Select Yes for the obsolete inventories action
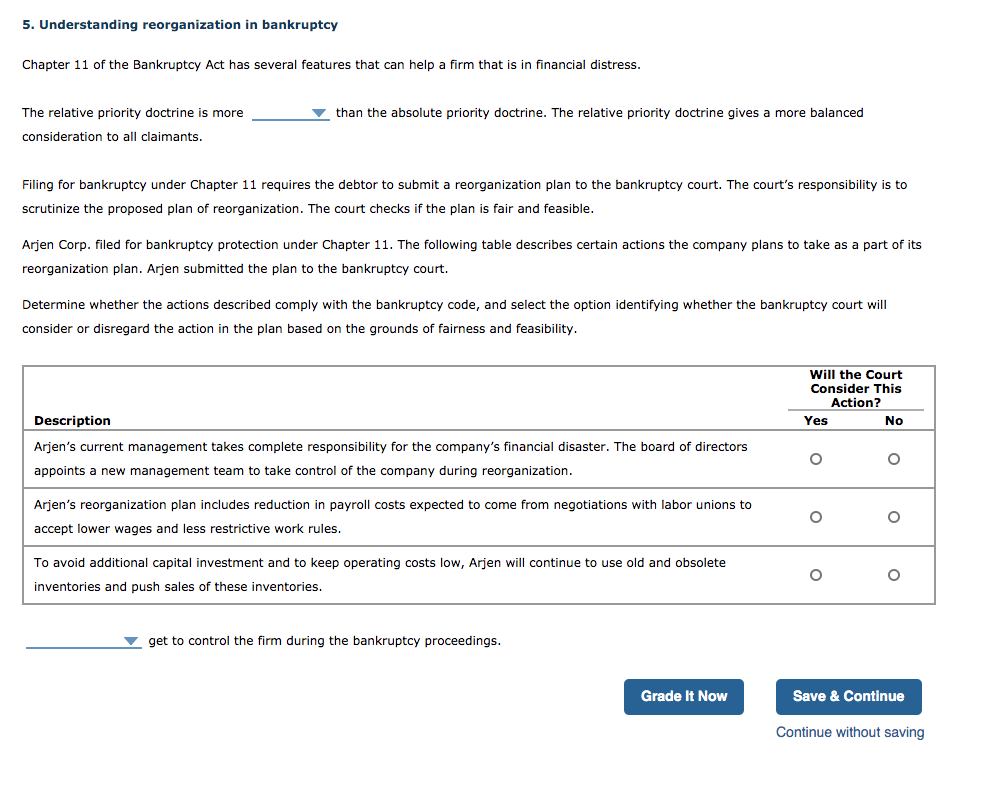 (x=816, y=574)
